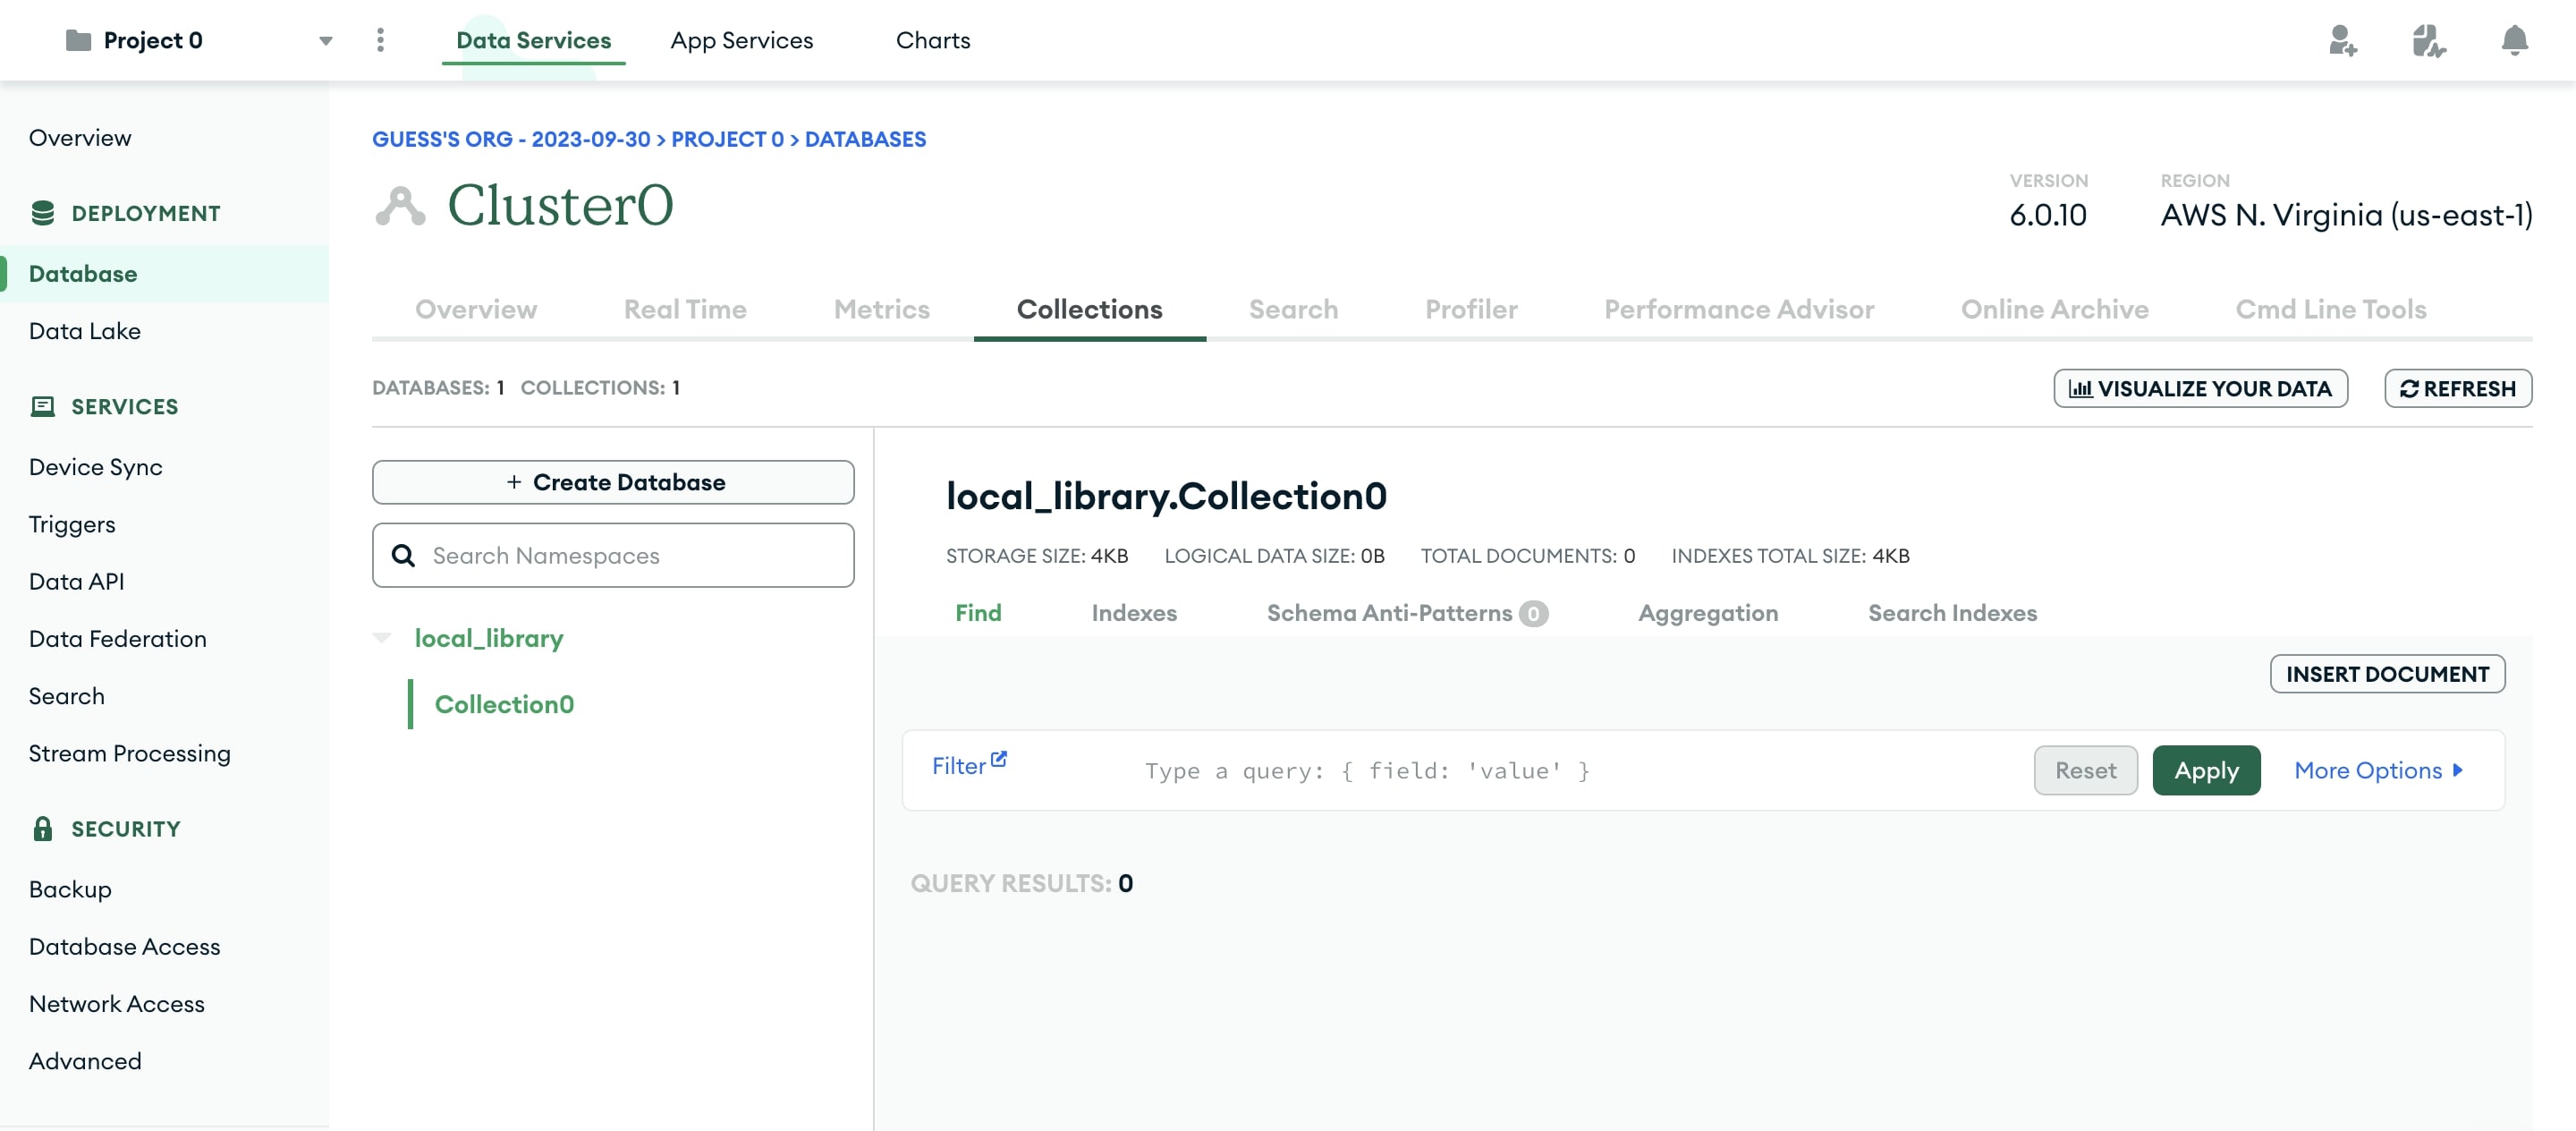Screen dimensions: 2576x1131
Task: Go to Guess's Org breadcrumb link
Action: click(x=511, y=139)
